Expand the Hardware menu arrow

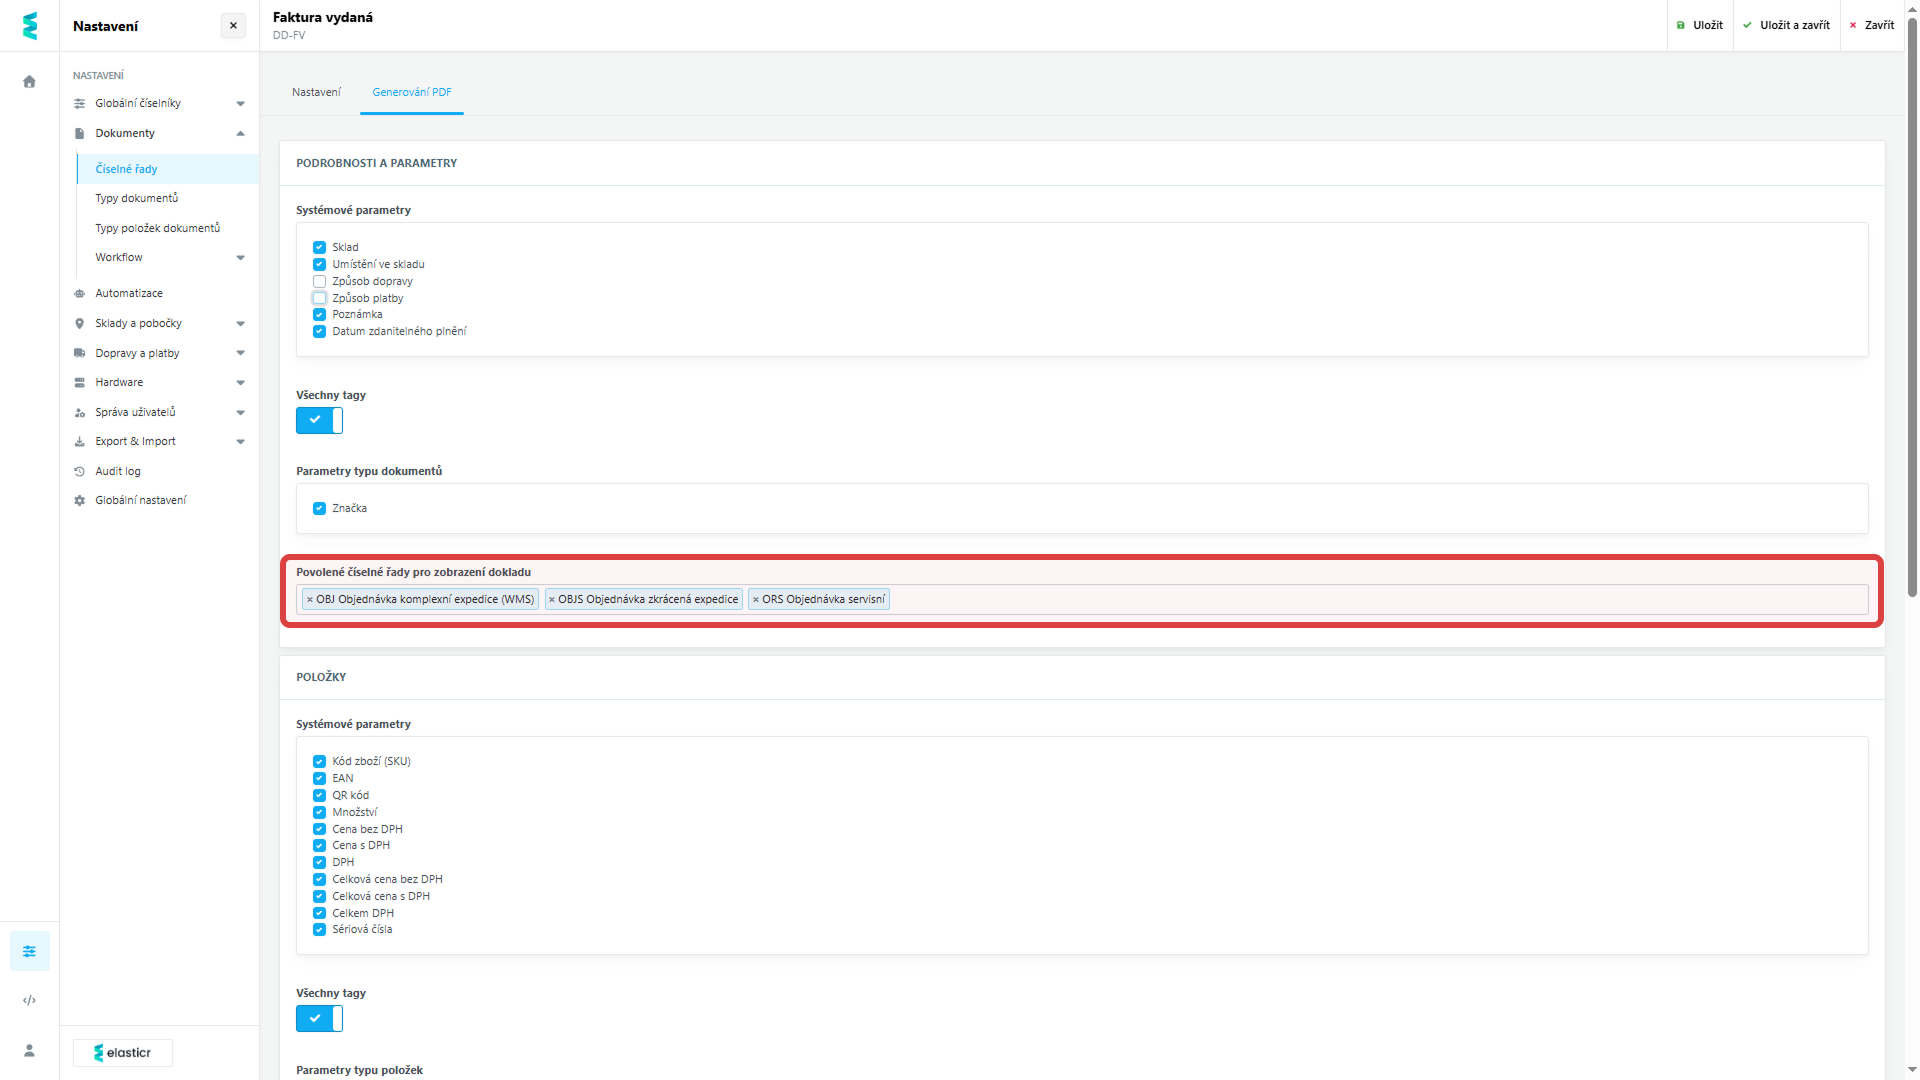click(240, 383)
